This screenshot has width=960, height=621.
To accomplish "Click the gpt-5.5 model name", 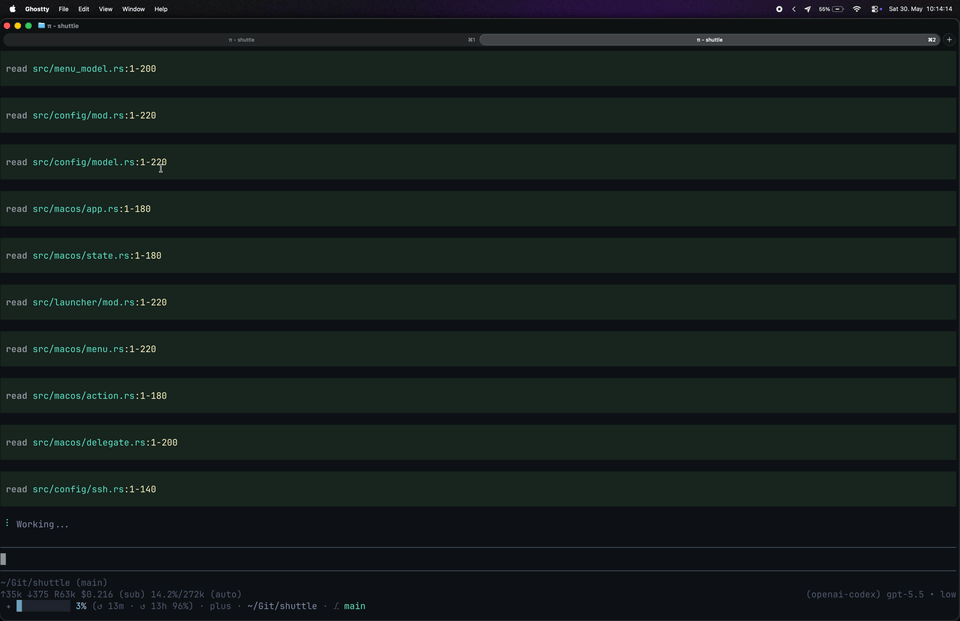I will [x=905, y=594].
